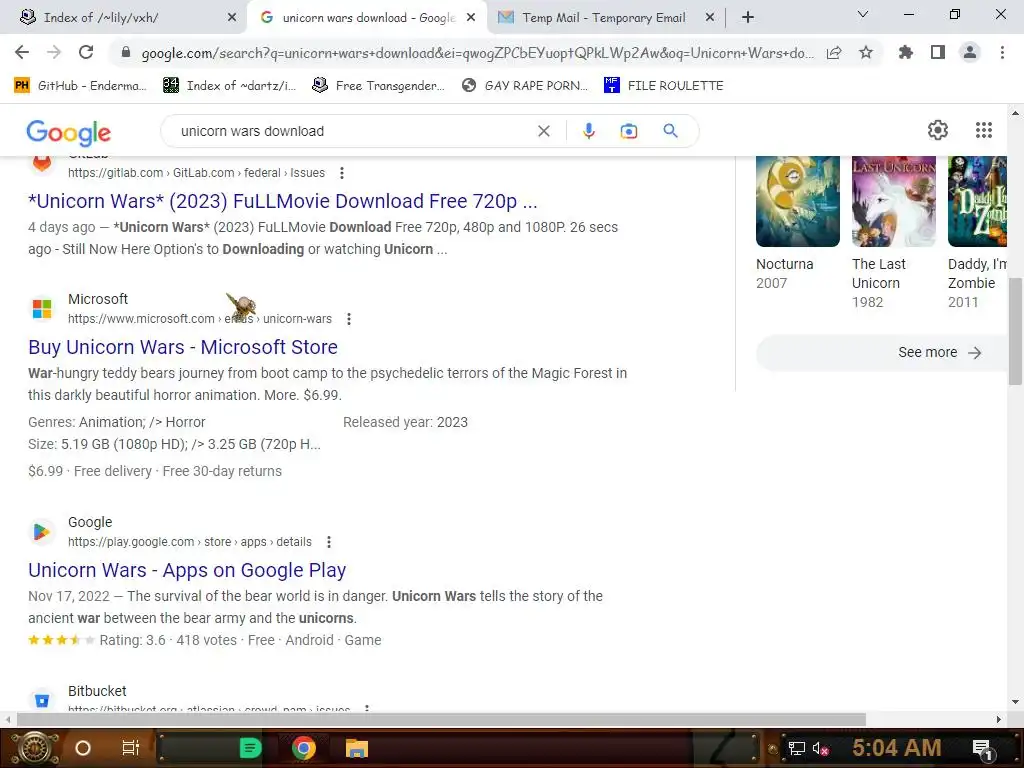Open Buy Unicorn Wars Microsoft Store link
Screen dimensions: 1024x768
(x=183, y=347)
